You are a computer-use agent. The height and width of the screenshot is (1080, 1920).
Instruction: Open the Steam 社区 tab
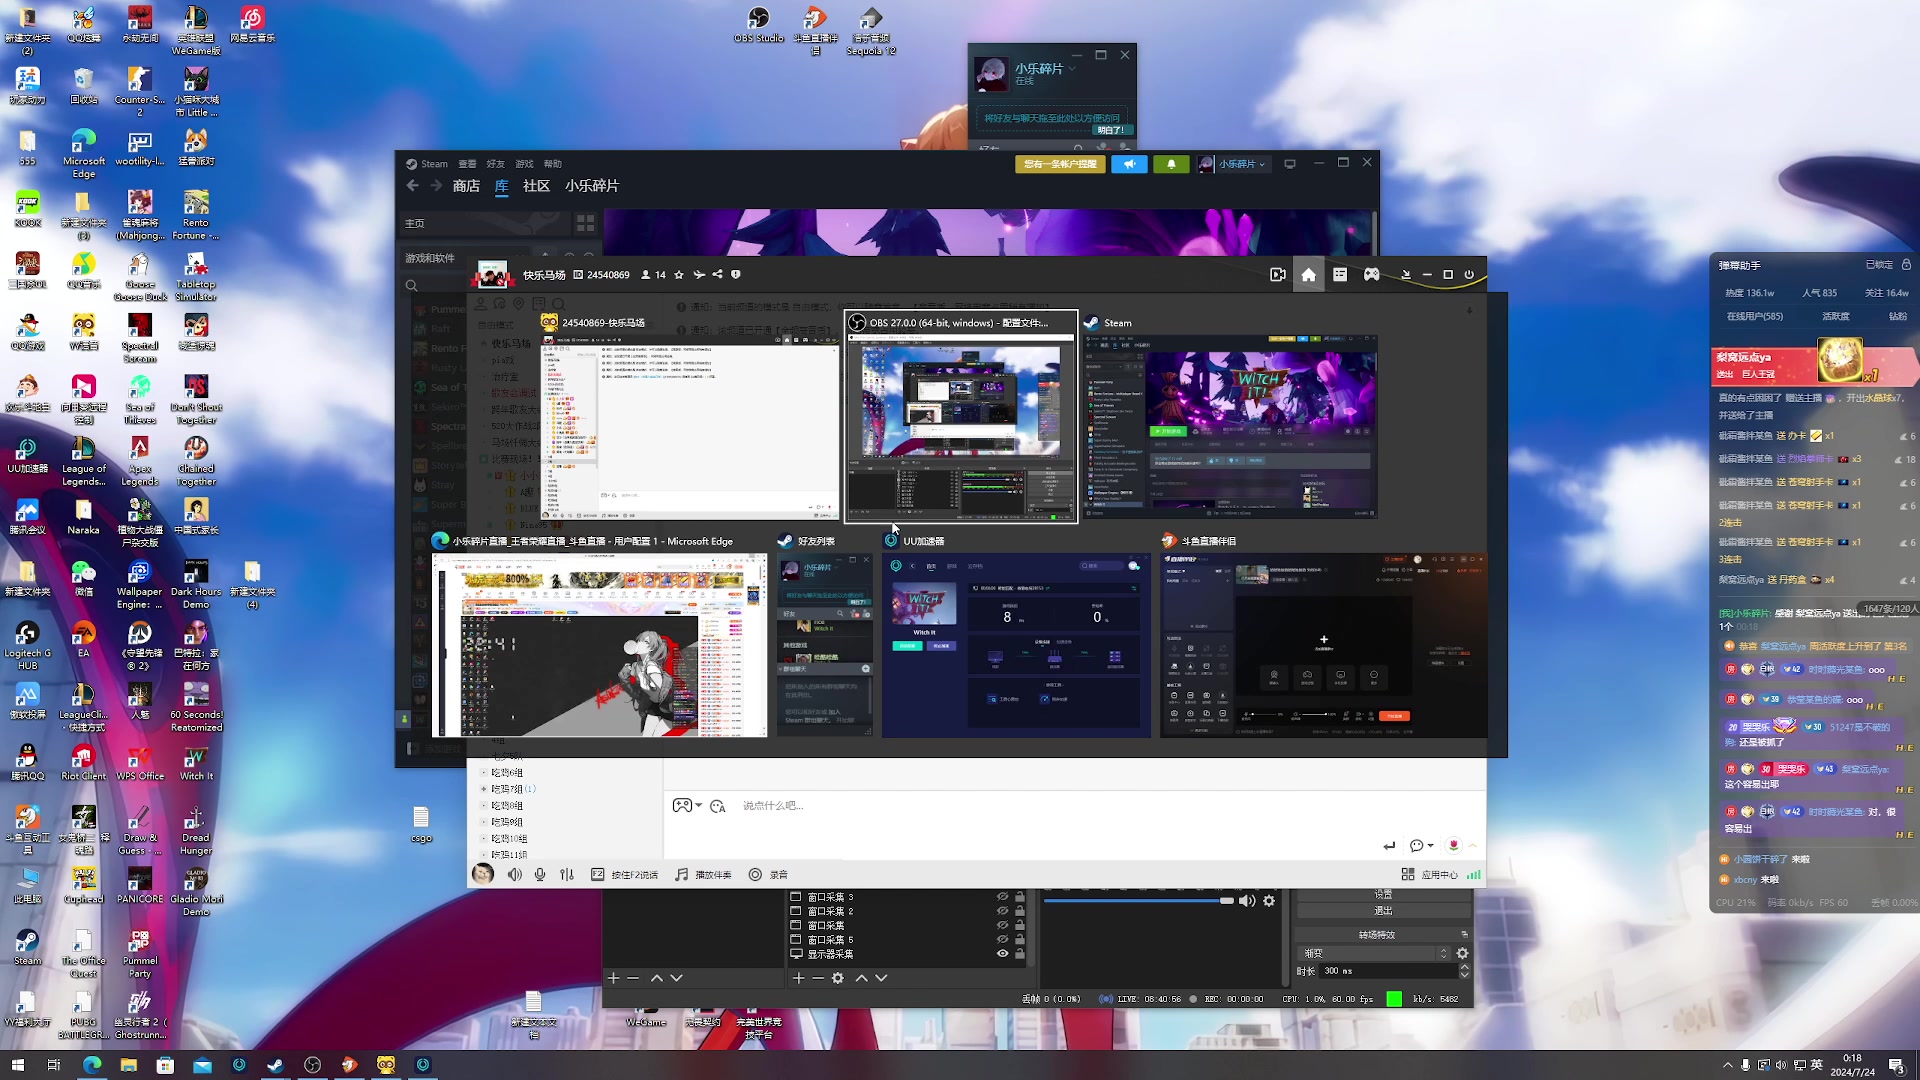tap(536, 186)
